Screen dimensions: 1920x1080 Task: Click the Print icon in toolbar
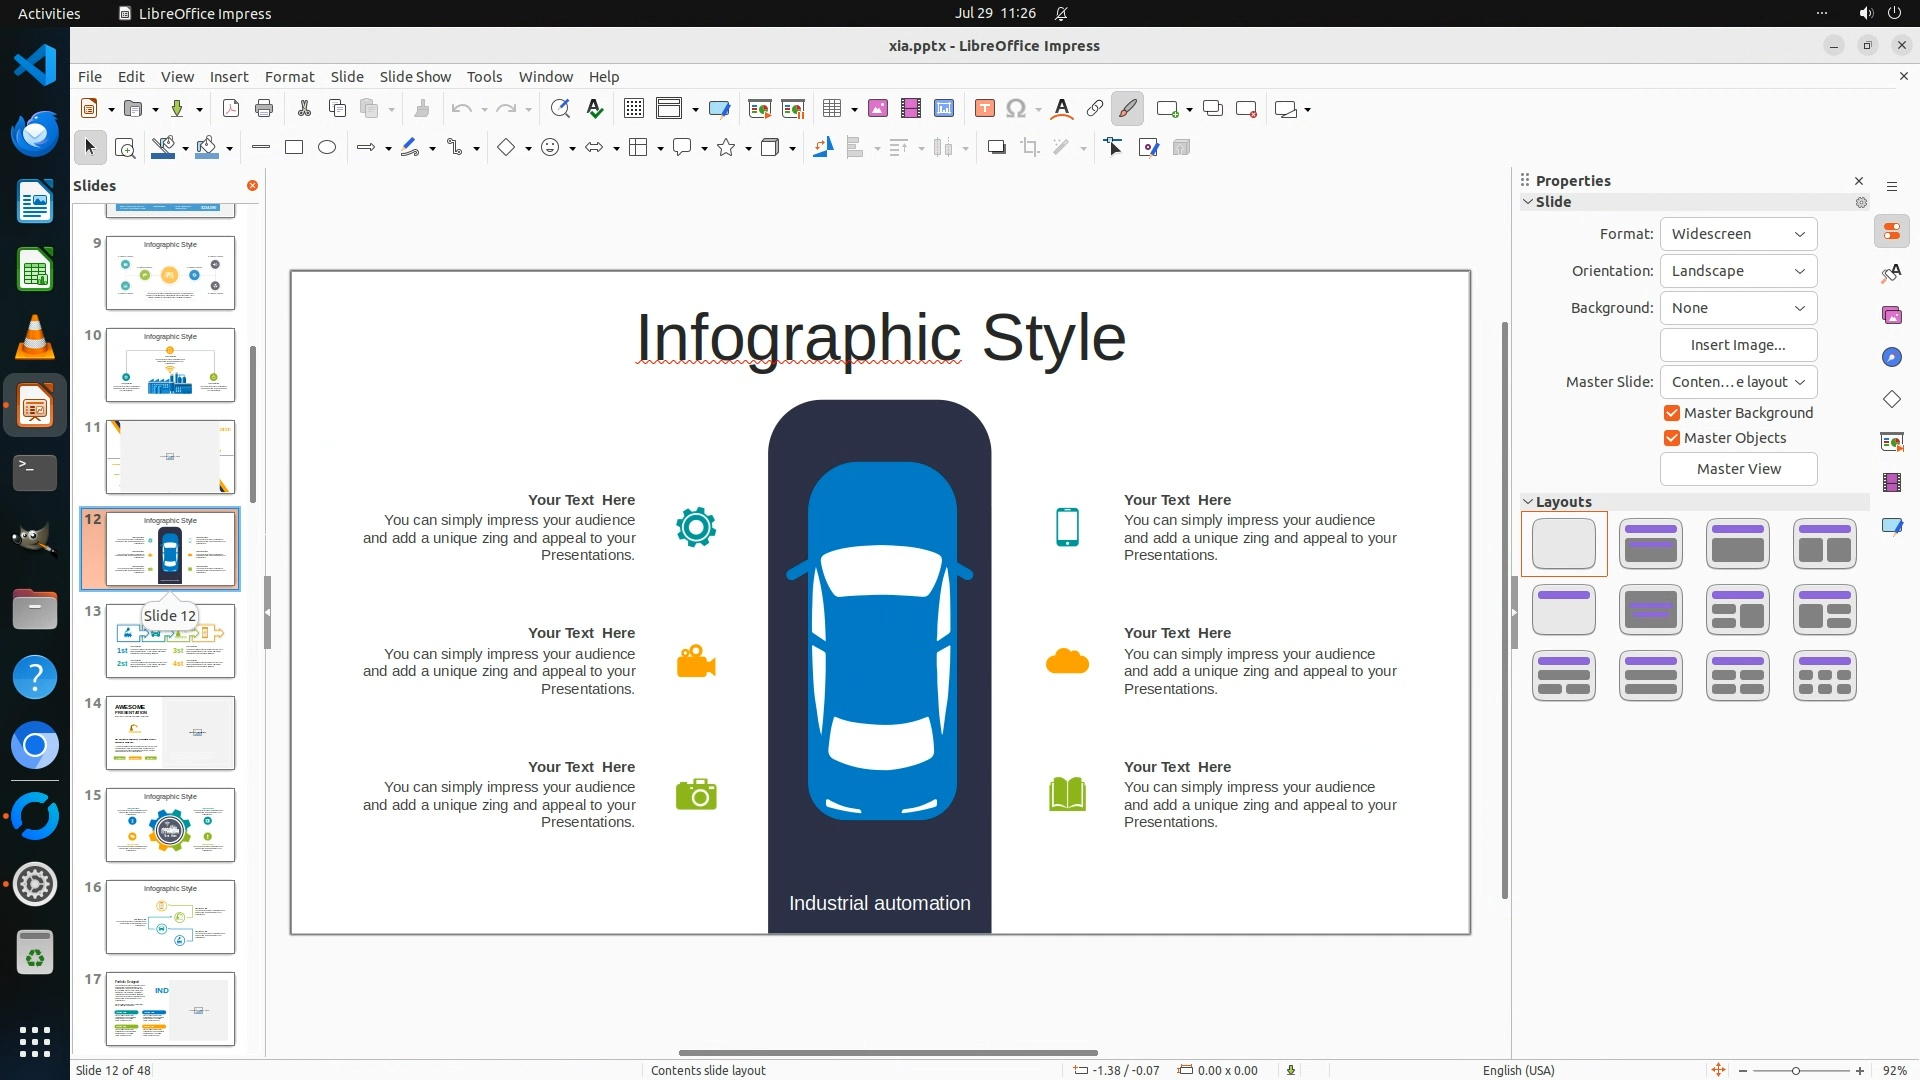point(264,109)
